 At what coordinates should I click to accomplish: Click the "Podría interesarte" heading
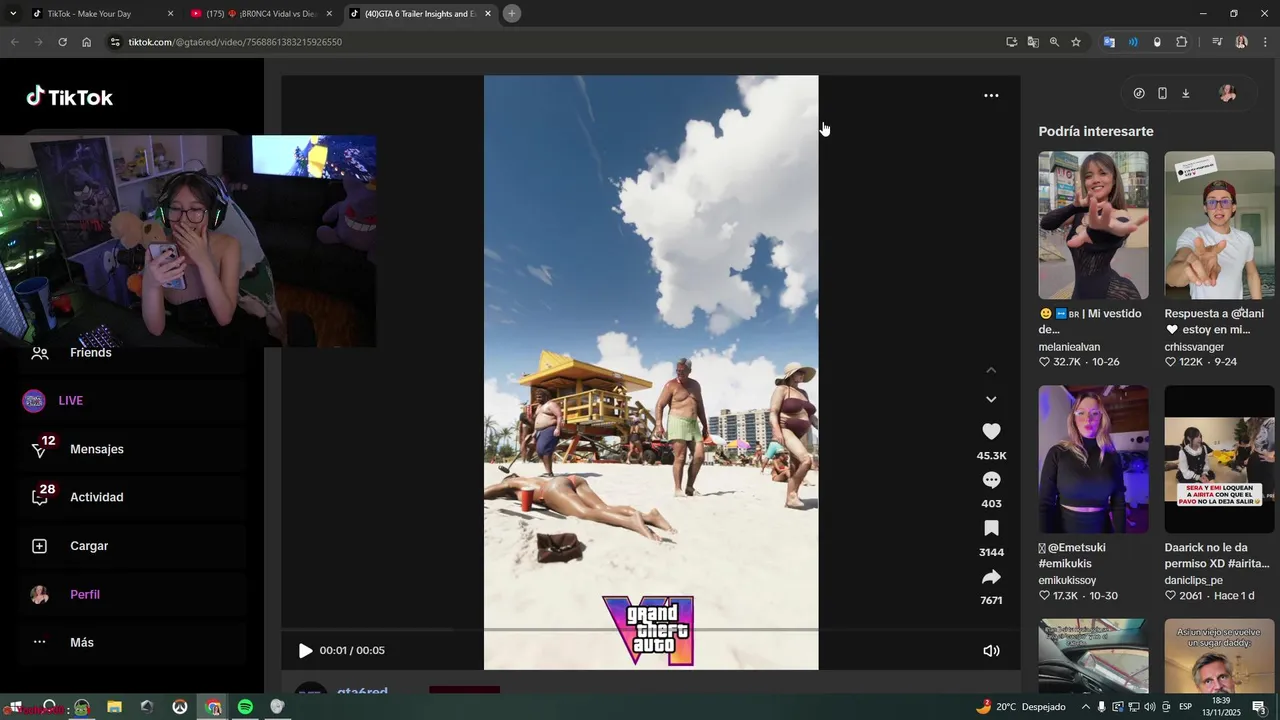[x=1096, y=131]
